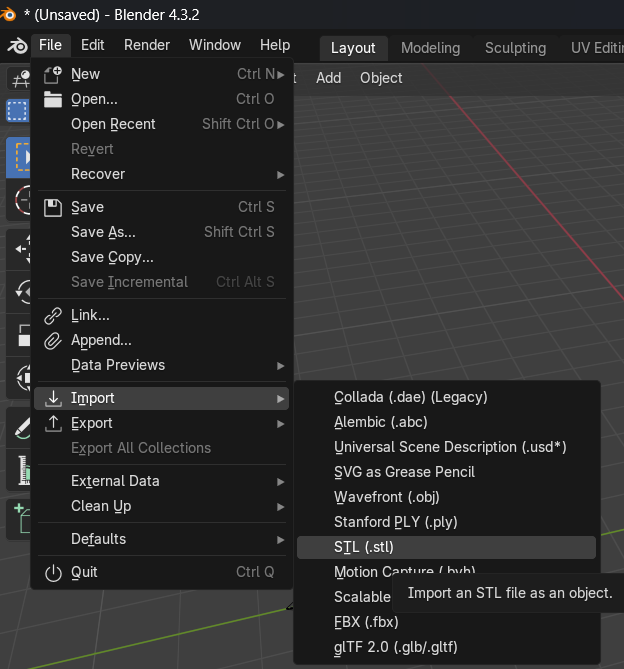Import glTF 2.0 (.glb/.gltf) file
The height and width of the screenshot is (669, 624).
[x=447, y=647]
